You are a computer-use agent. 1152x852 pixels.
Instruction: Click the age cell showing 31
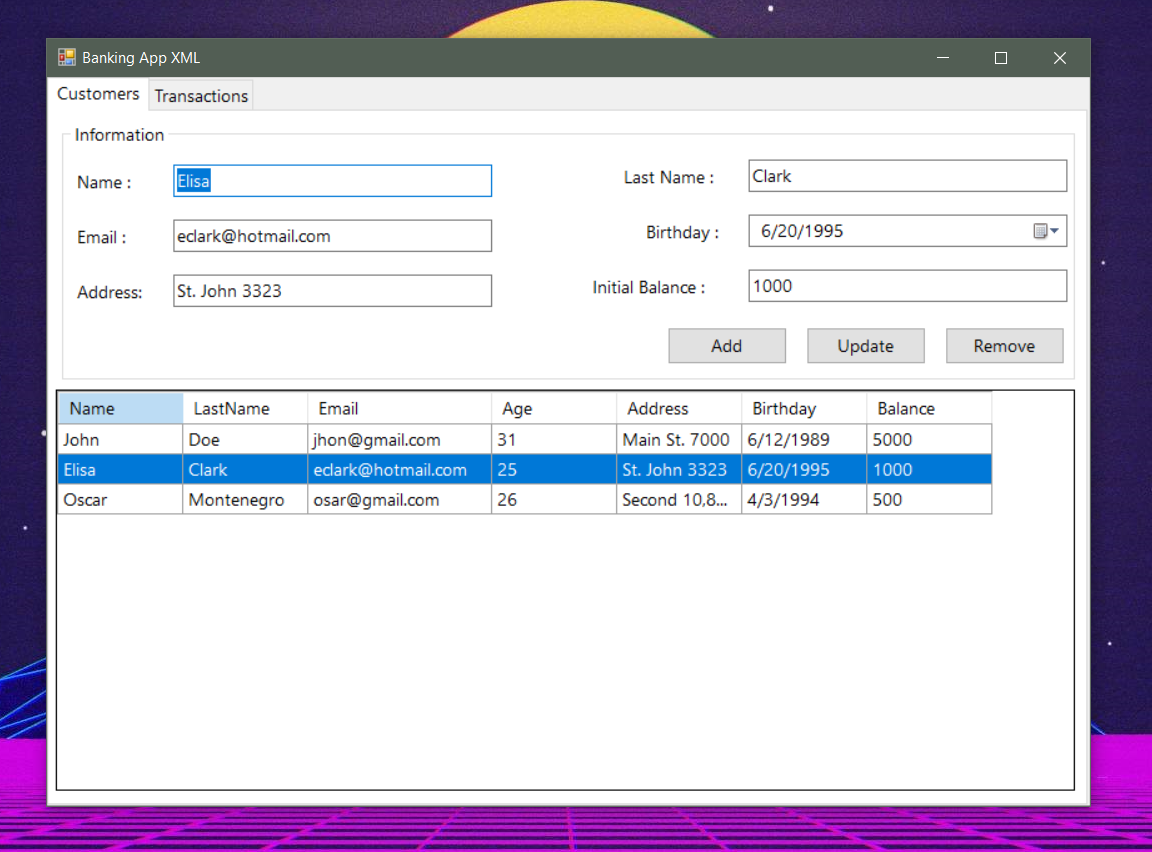tap(553, 439)
